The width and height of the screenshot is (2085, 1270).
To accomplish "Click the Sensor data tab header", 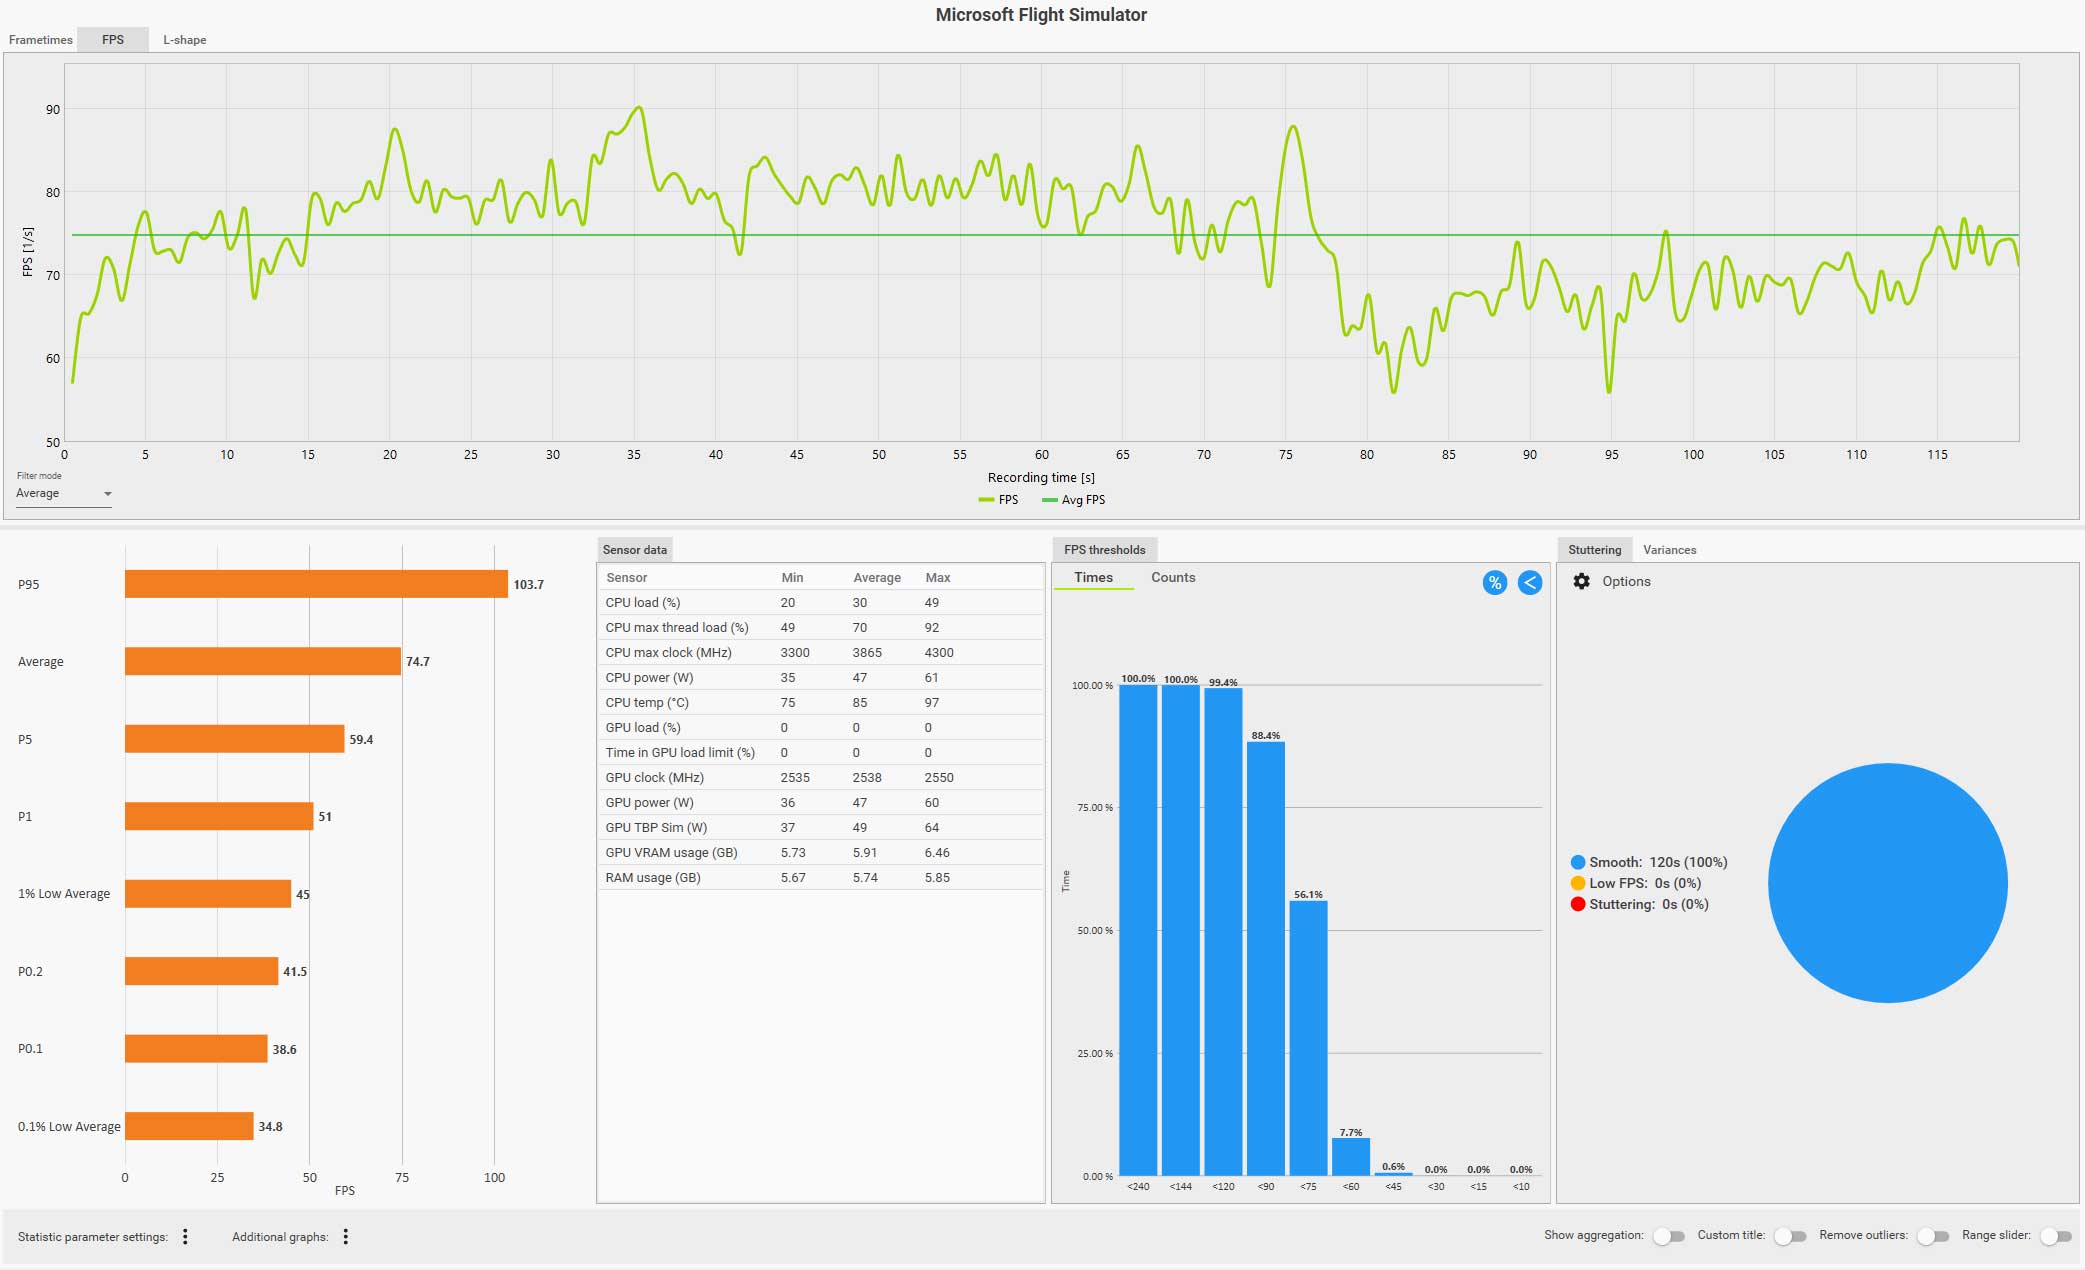I will pyautogui.click(x=634, y=550).
